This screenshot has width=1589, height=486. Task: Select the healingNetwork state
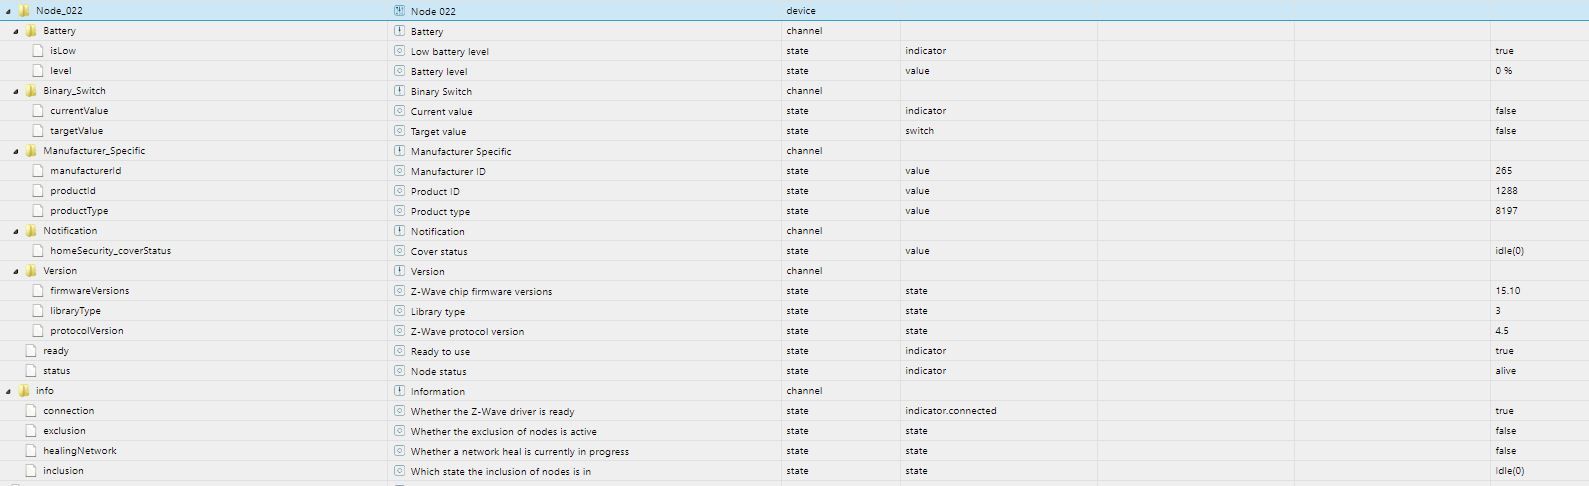tap(79, 451)
